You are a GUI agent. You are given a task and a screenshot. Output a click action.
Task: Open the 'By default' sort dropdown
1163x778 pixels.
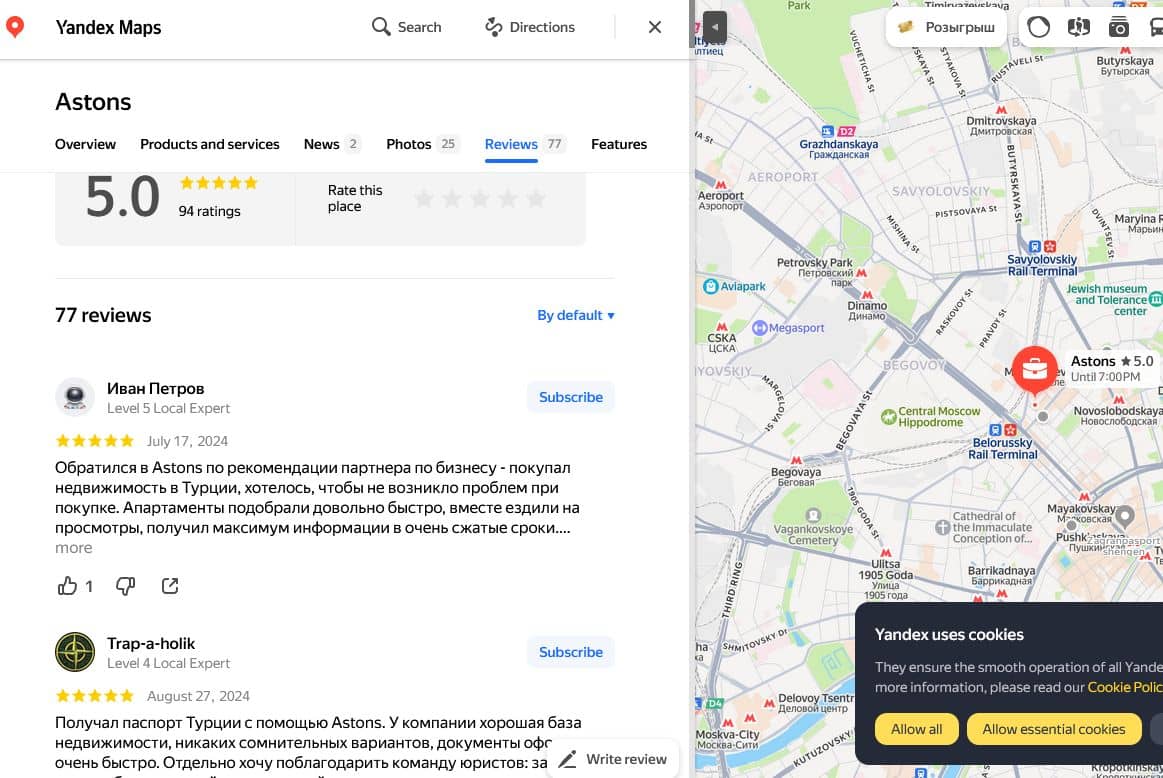(576, 315)
